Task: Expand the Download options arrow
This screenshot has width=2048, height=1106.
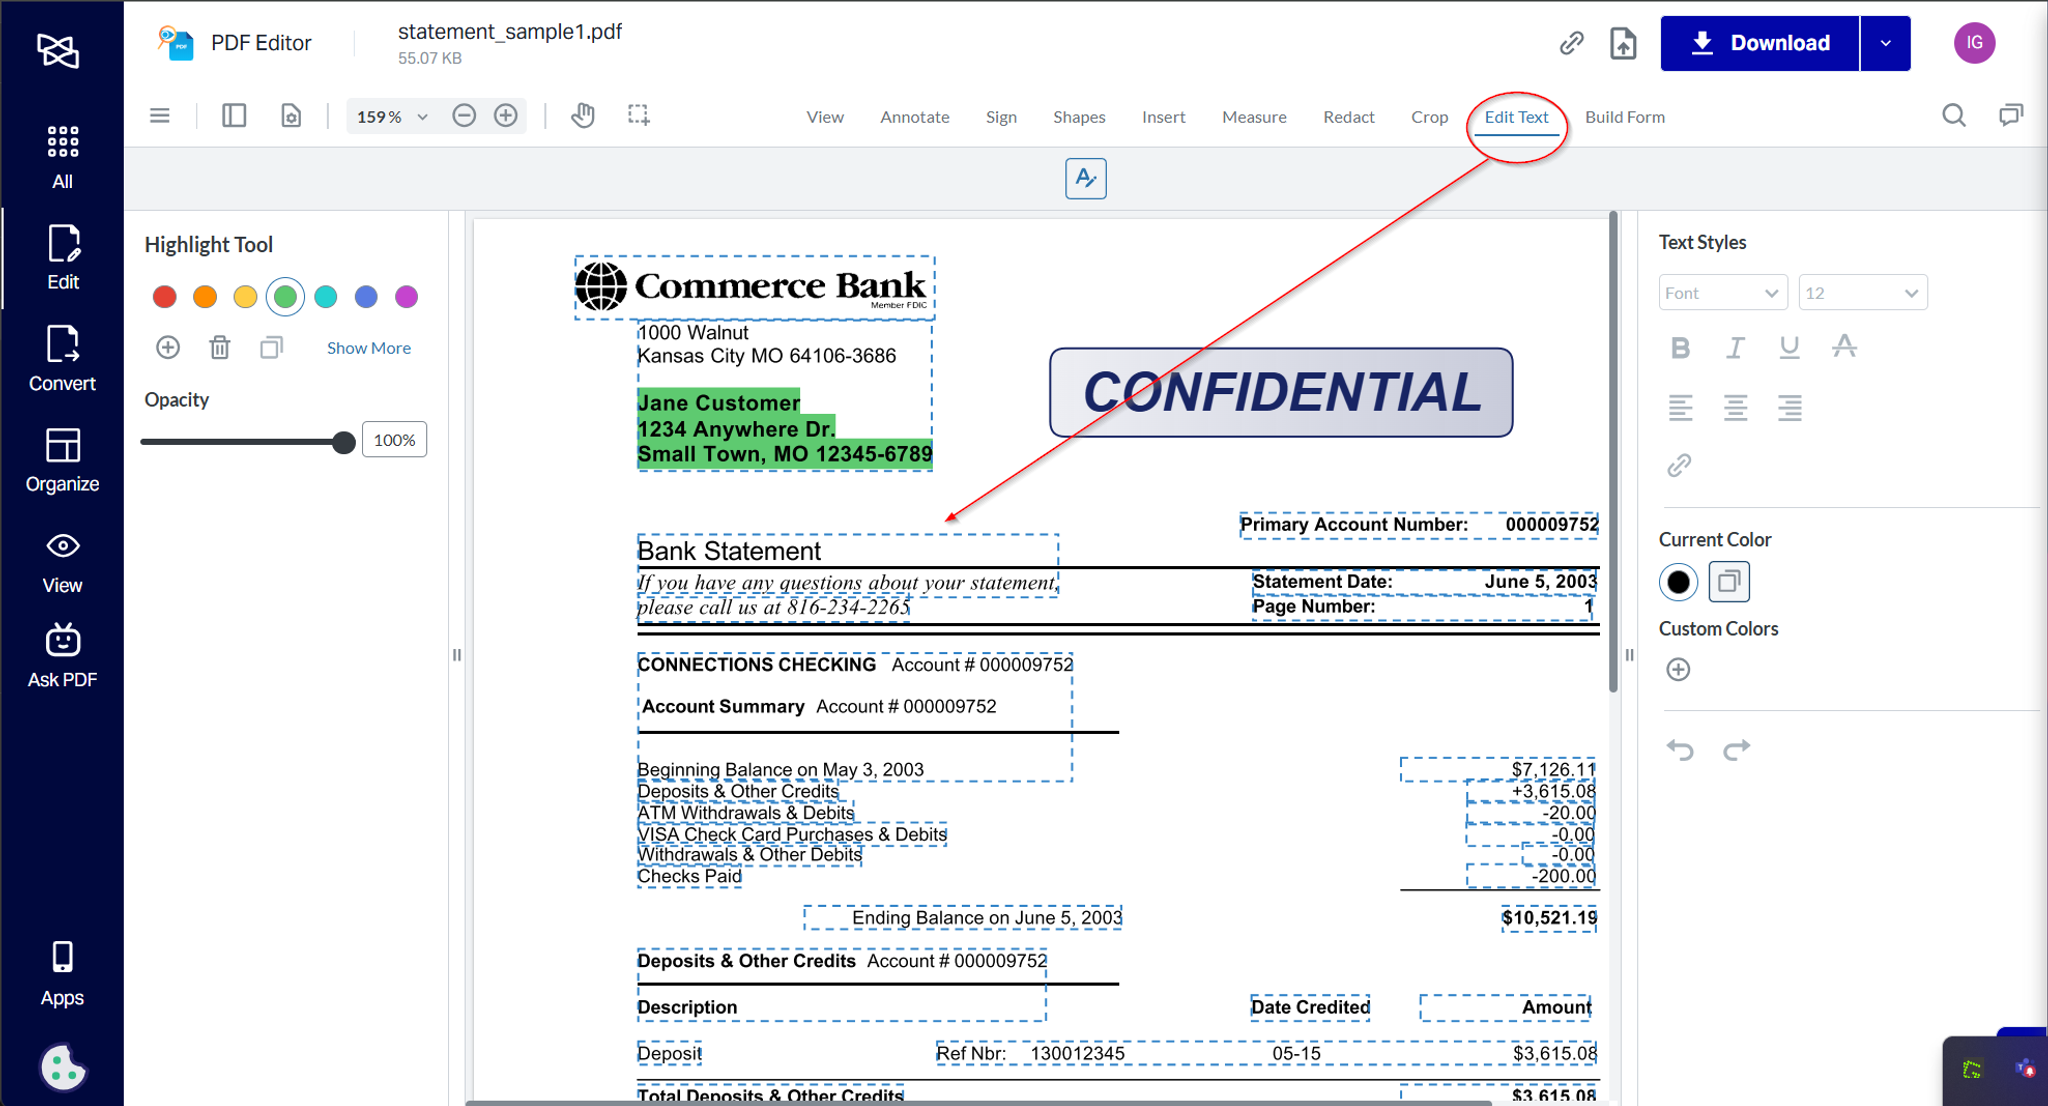Action: coord(1886,43)
